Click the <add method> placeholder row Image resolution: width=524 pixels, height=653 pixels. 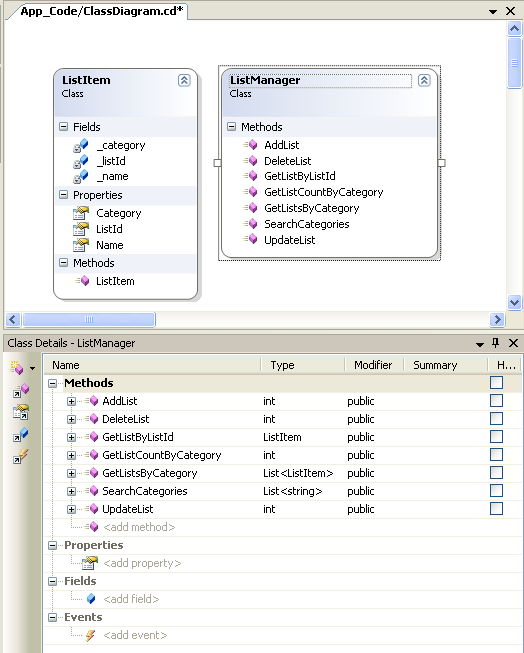pos(139,527)
